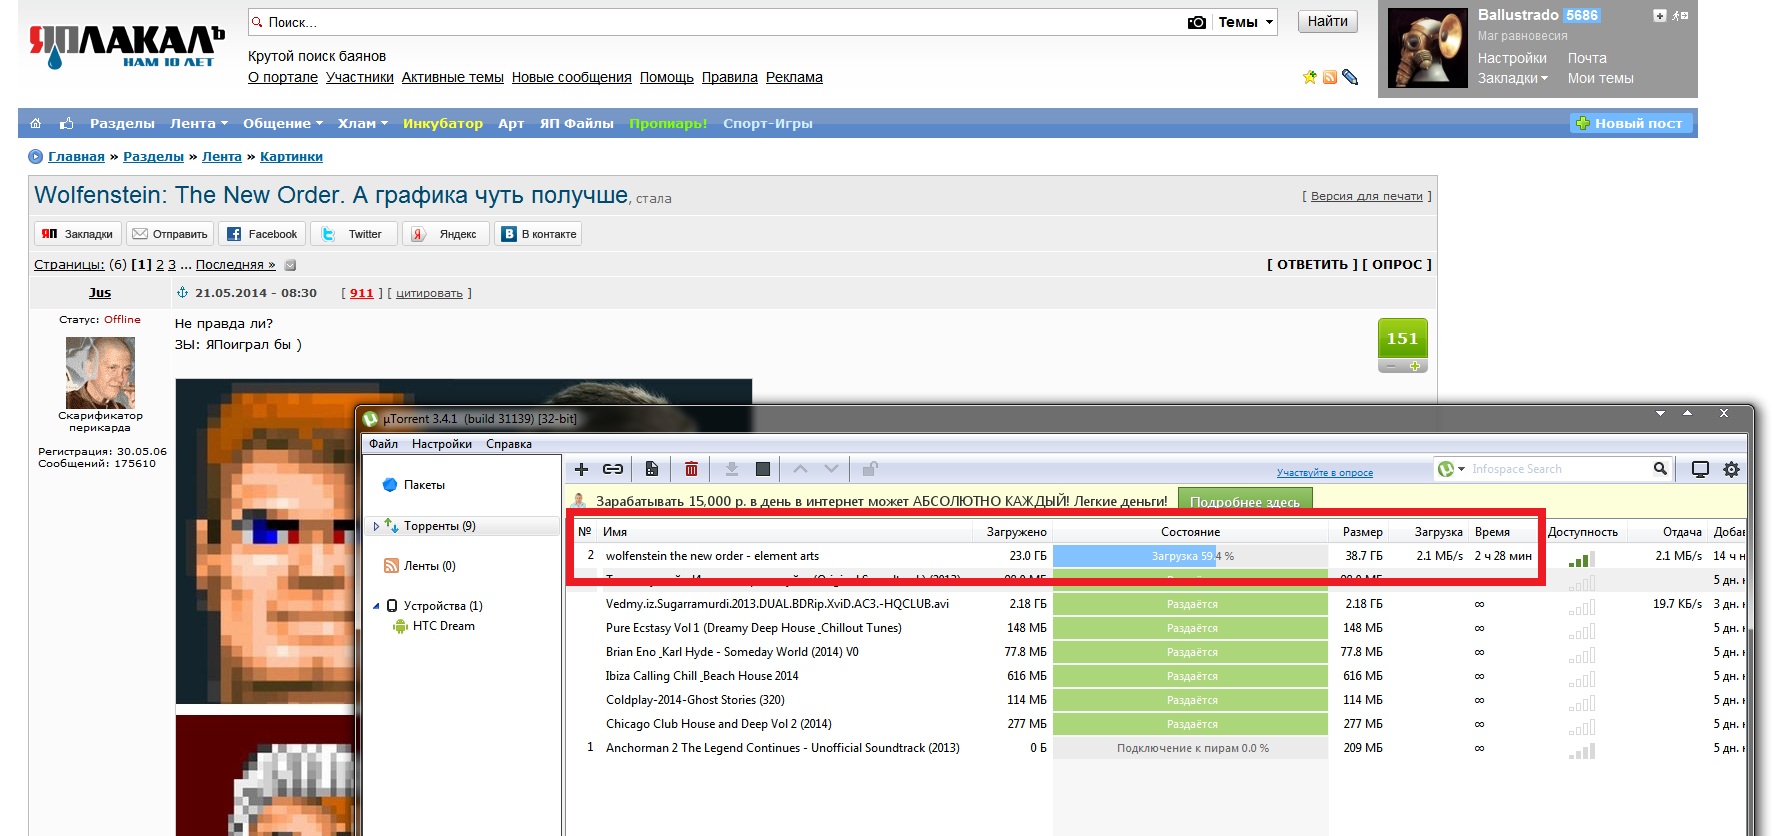Click the plus icon beside Ballustrado's rating
Screen dimensions: 1772x836
click(x=1660, y=15)
